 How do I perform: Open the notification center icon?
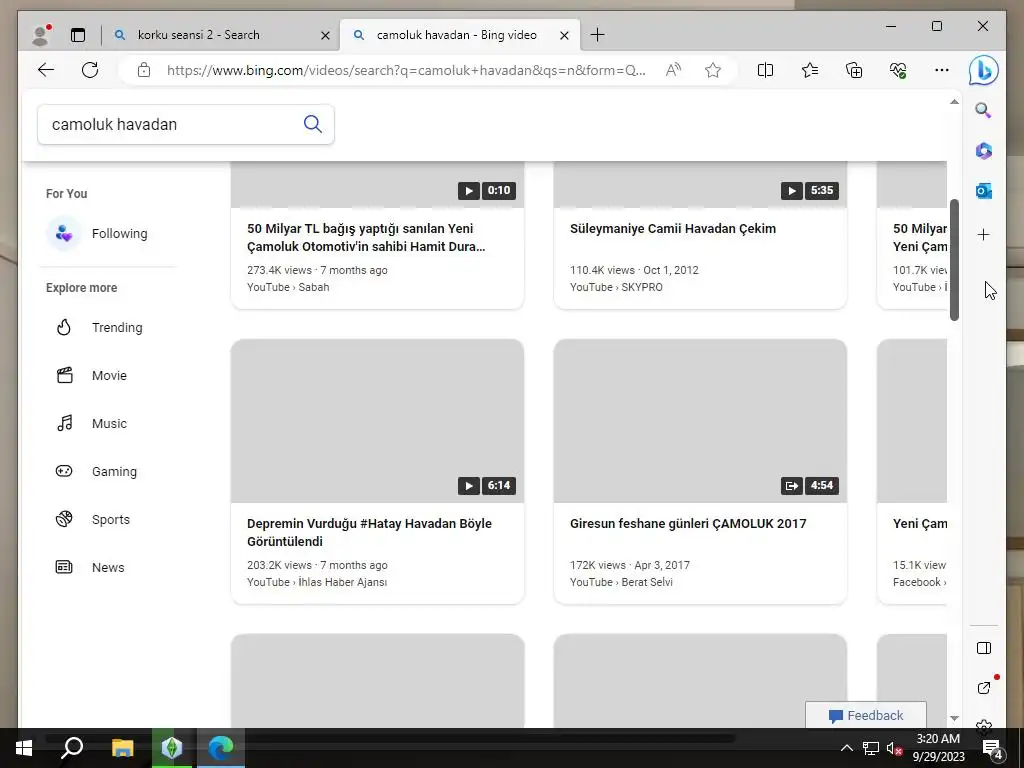pos(993,748)
